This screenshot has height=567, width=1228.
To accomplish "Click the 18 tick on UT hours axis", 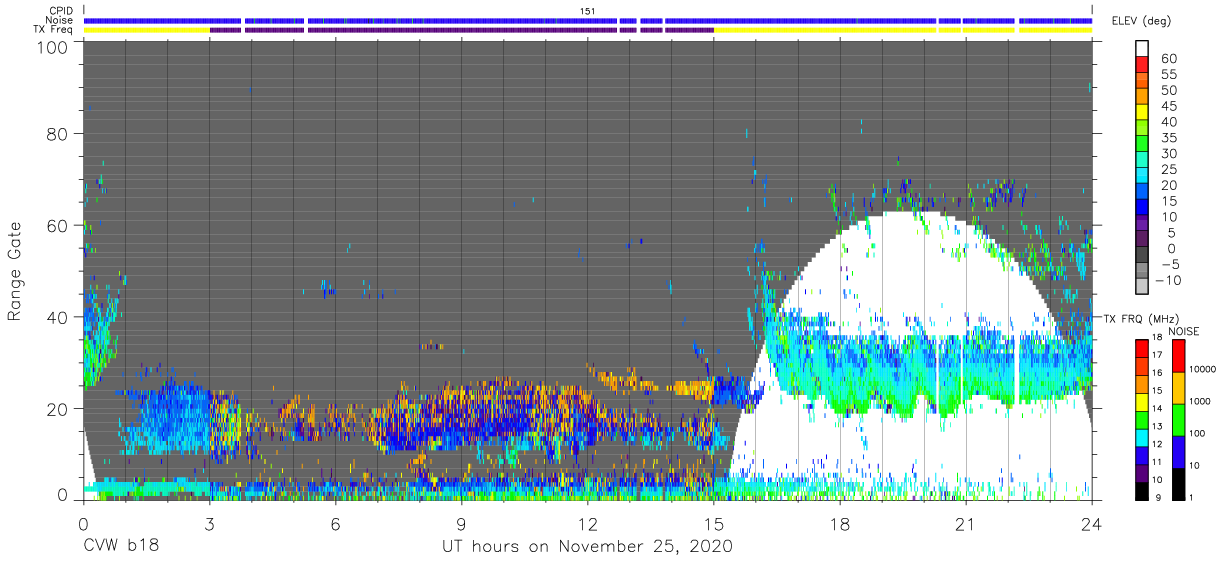I will pyautogui.click(x=840, y=524).
